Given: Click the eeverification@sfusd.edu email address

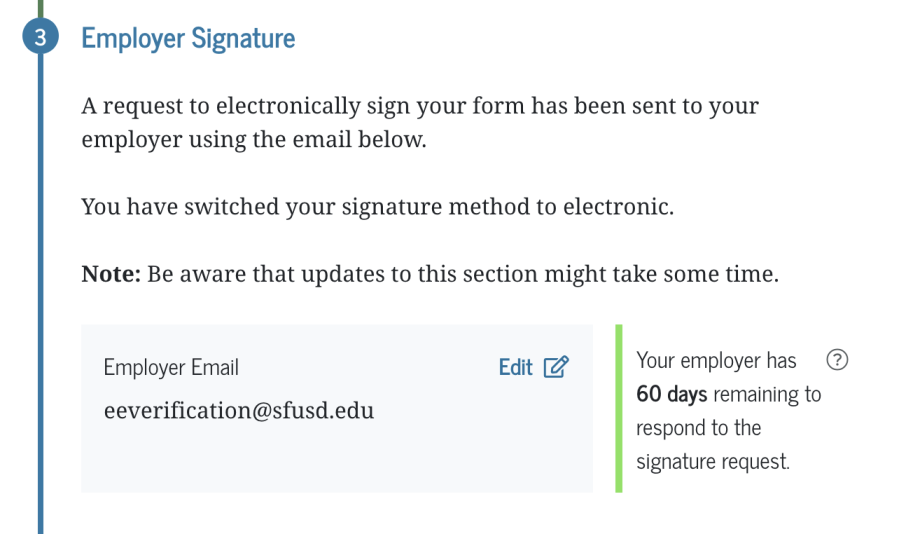Looking at the screenshot, I should click(x=239, y=410).
